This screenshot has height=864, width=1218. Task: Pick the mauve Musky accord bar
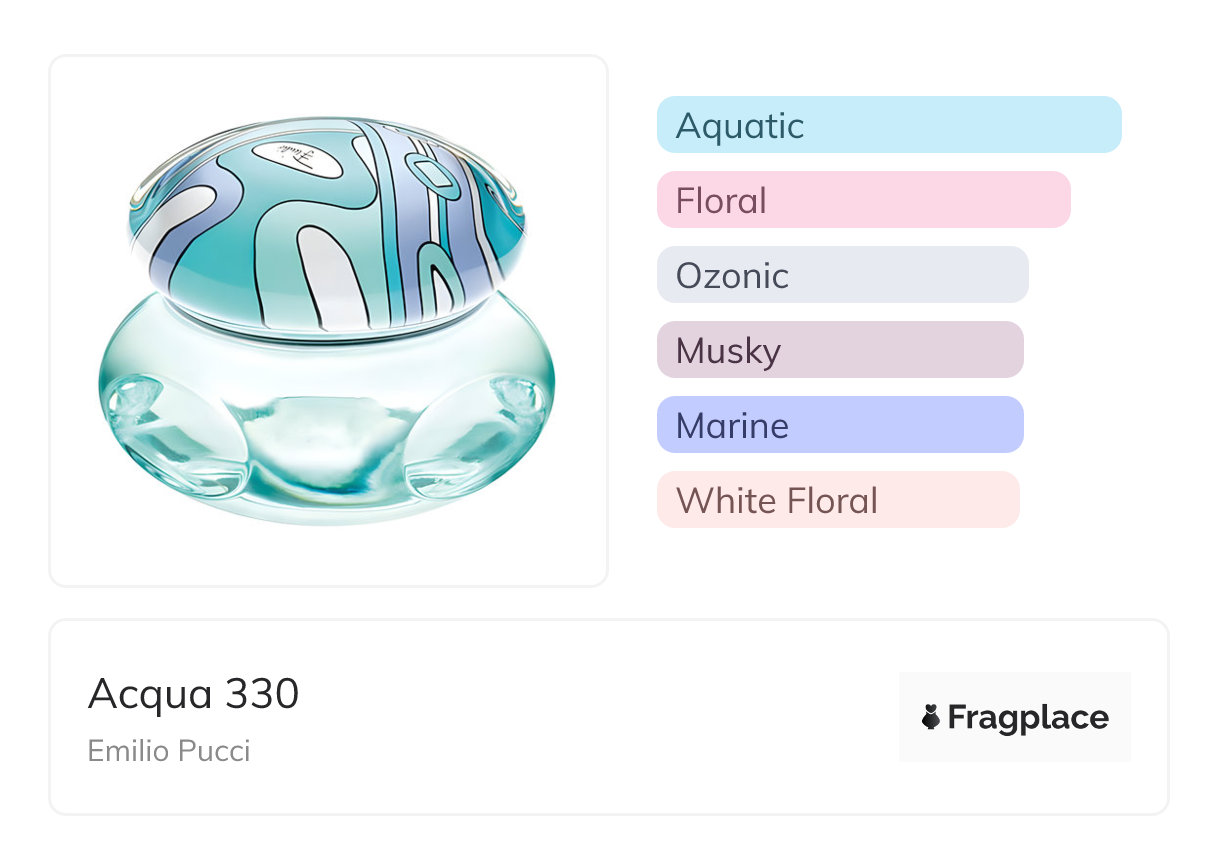840,350
